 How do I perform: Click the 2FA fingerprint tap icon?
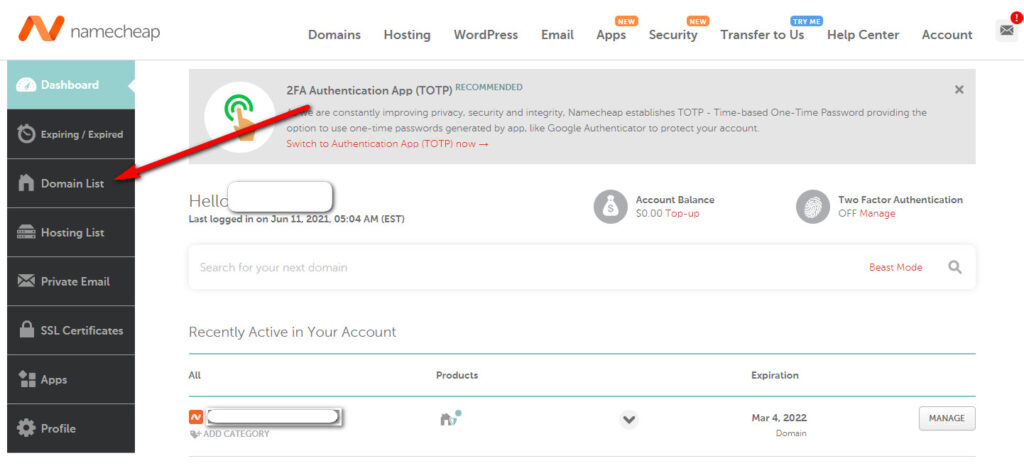pyautogui.click(x=239, y=117)
